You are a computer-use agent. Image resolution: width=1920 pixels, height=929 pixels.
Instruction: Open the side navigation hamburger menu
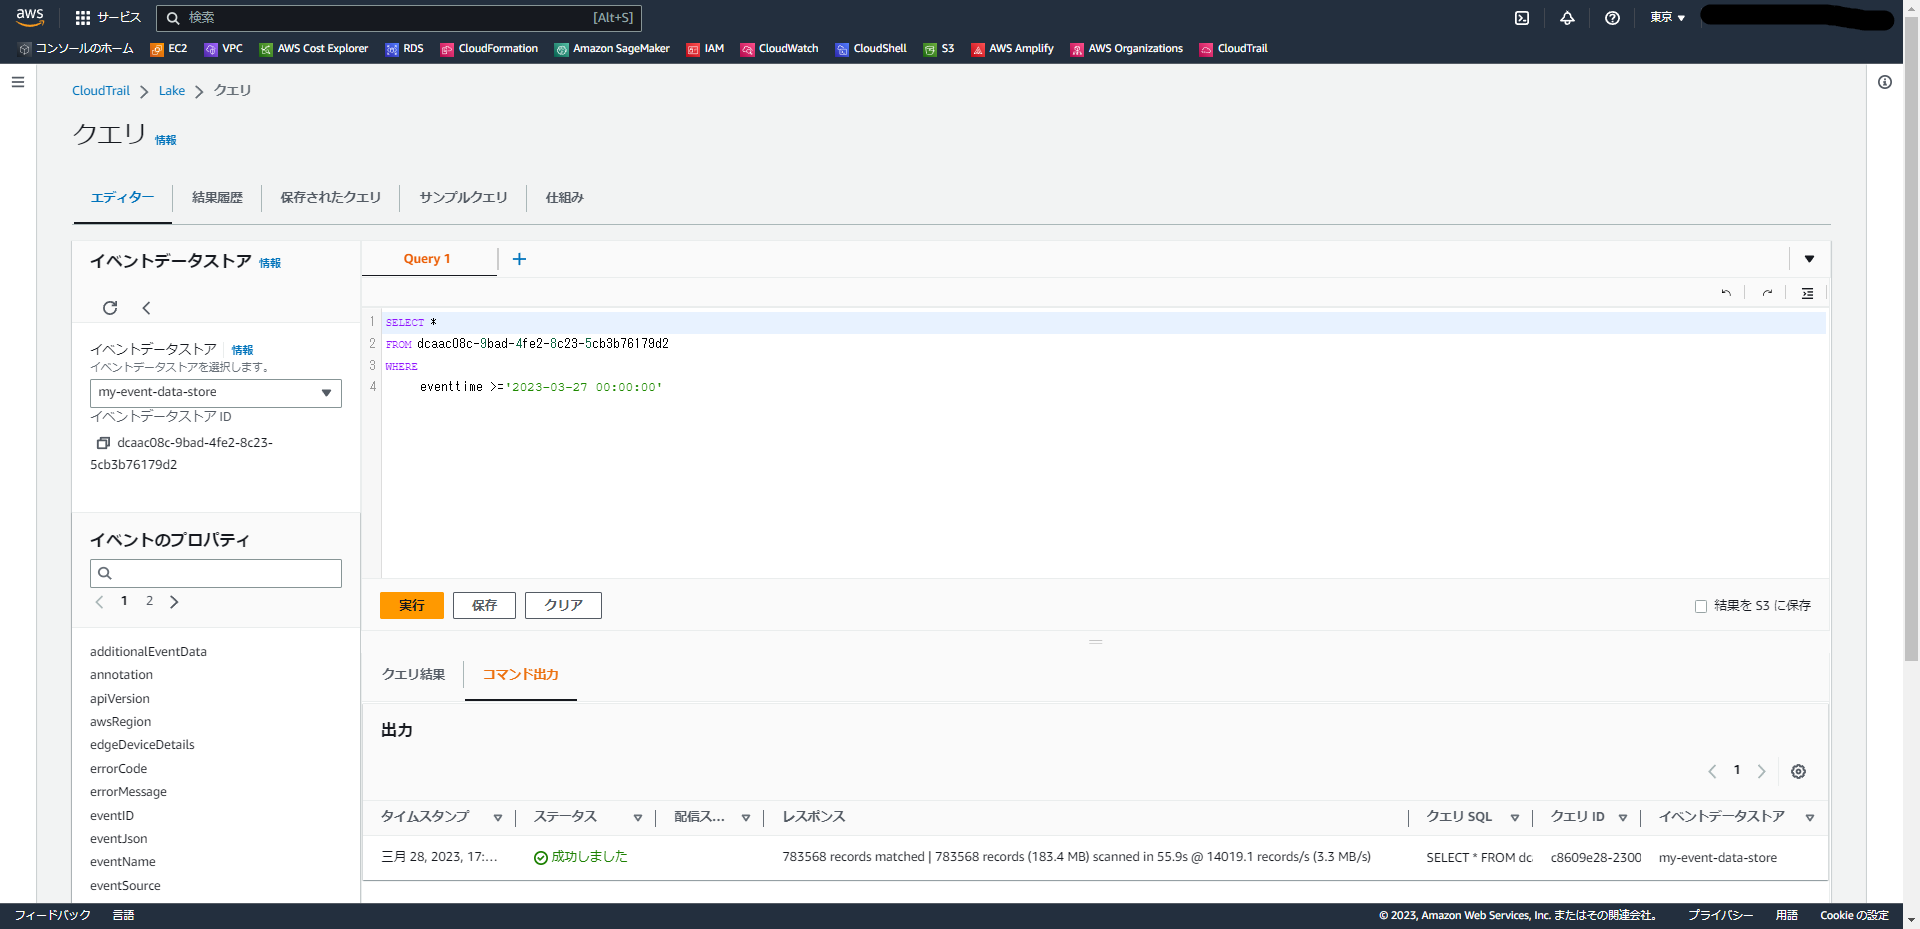[x=18, y=82]
